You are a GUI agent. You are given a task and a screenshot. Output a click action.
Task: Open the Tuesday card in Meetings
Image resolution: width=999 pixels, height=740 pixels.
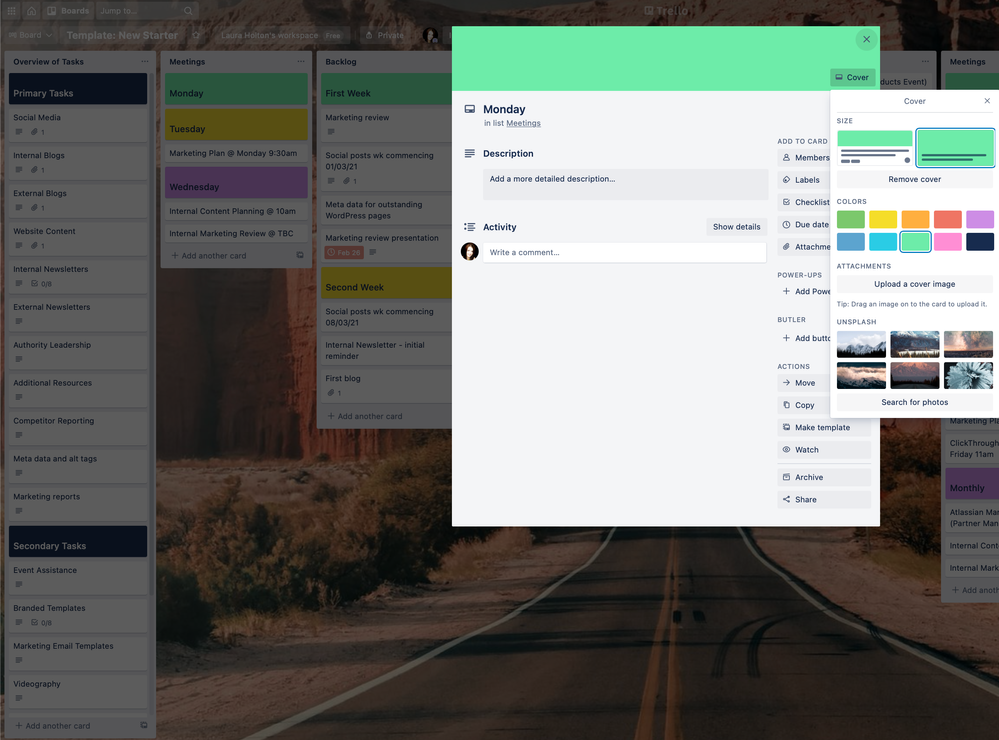tap(236, 125)
